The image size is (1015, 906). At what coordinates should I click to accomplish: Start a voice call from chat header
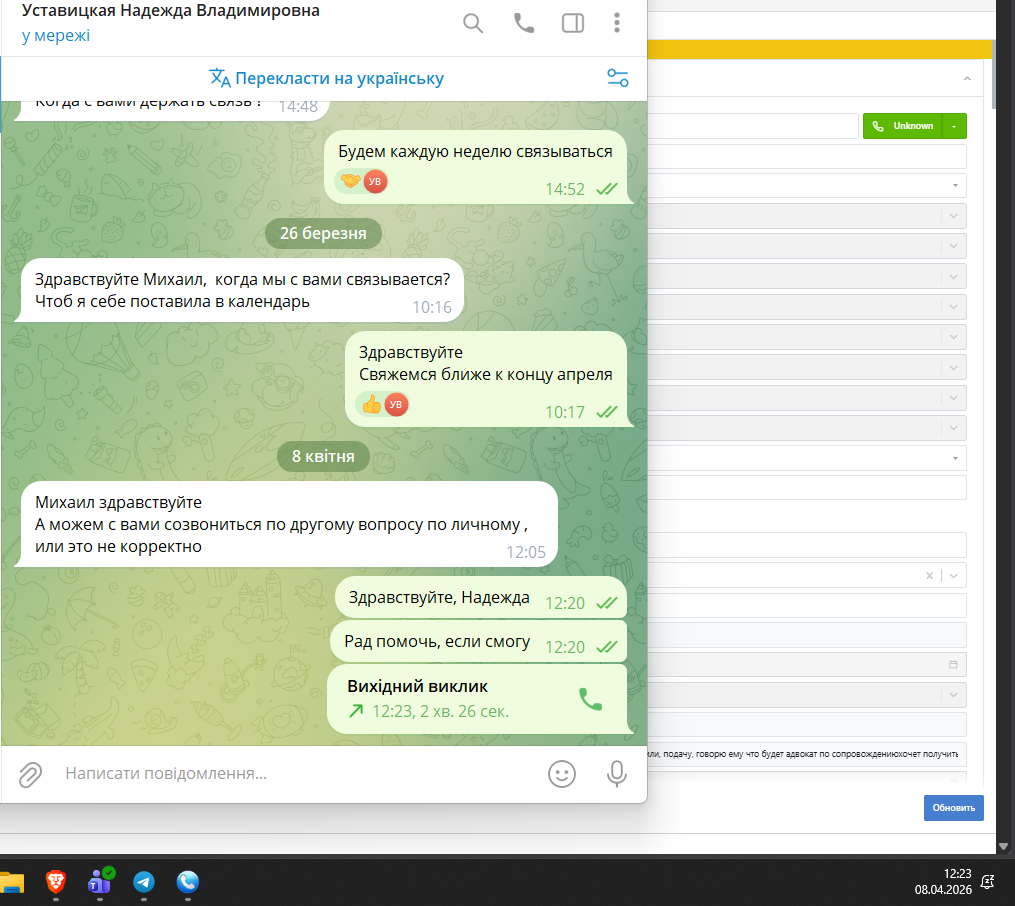(x=524, y=23)
